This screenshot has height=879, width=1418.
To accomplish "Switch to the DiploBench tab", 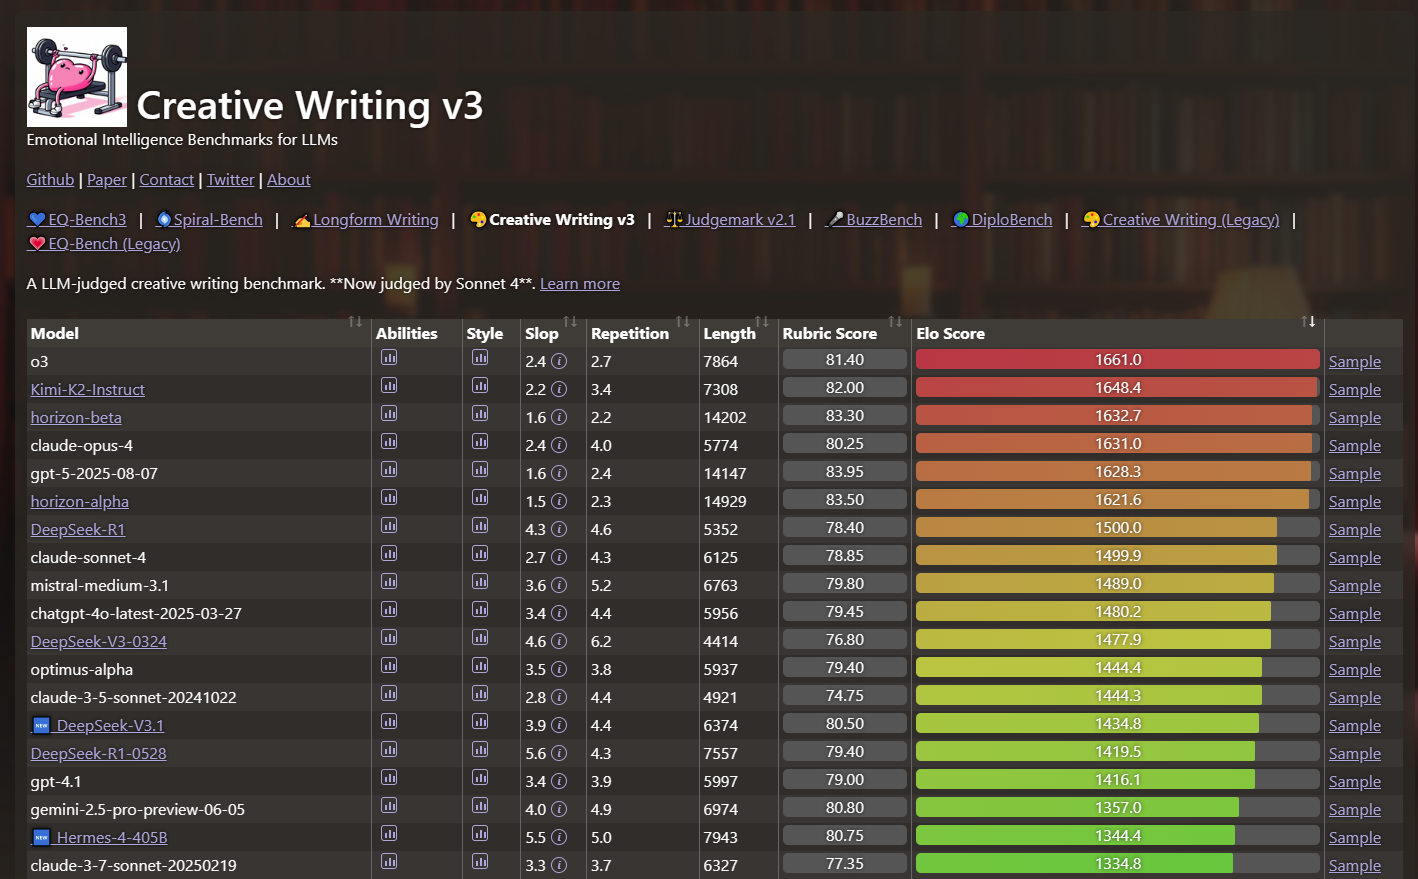I will 1001,220.
